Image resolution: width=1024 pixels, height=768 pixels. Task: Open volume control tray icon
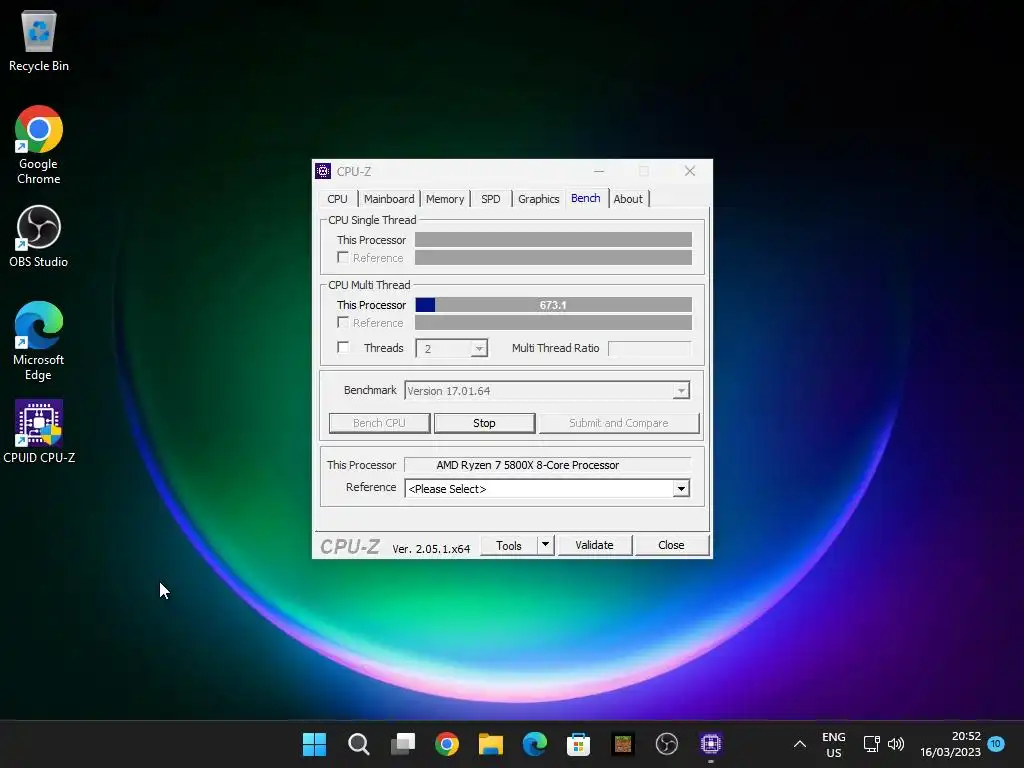pyautogui.click(x=896, y=744)
